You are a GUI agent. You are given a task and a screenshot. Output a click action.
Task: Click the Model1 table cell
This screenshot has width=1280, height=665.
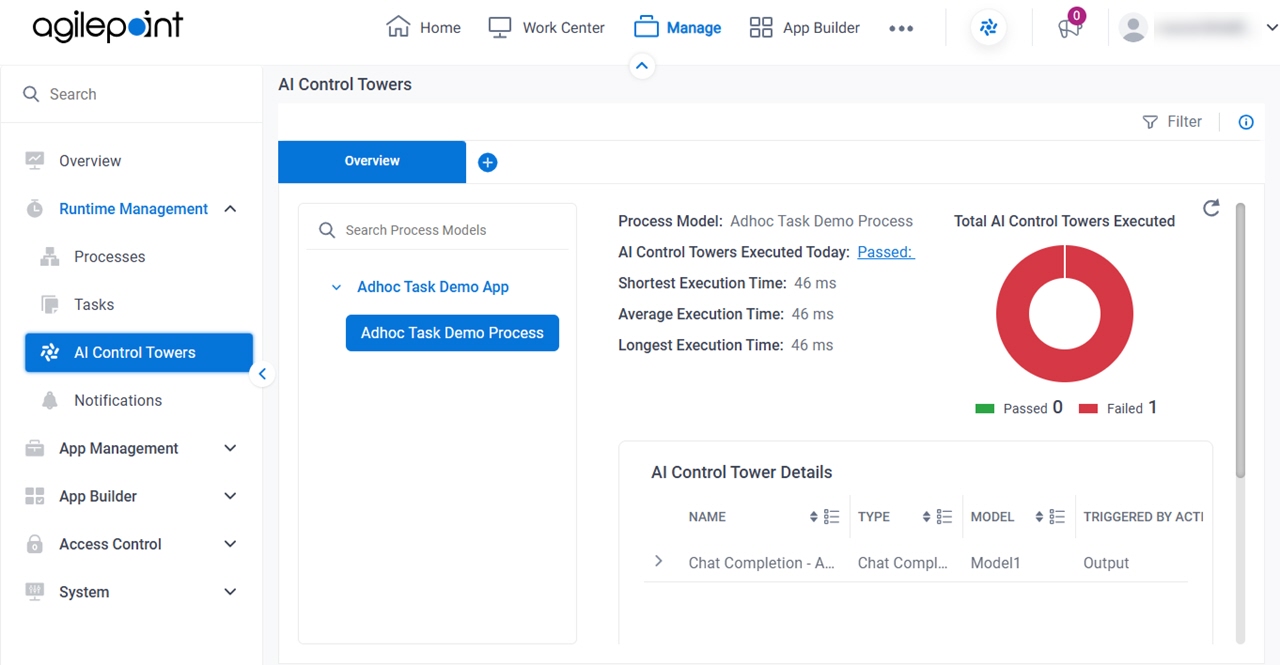996,563
